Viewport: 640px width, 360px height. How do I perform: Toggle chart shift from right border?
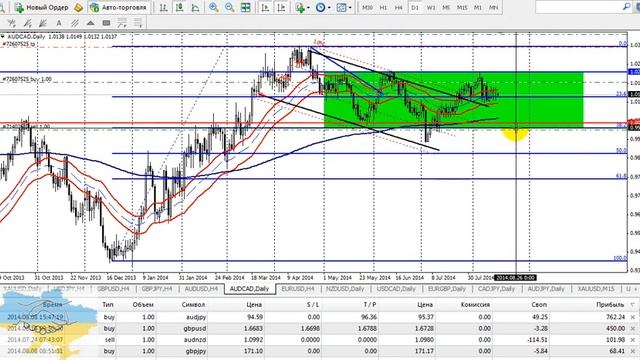[281, 7]
